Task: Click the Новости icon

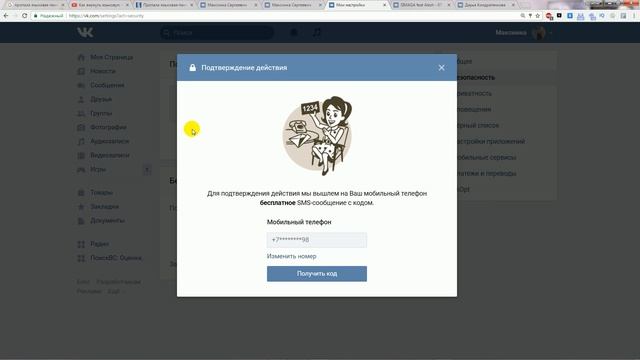Action: (81, 71)
